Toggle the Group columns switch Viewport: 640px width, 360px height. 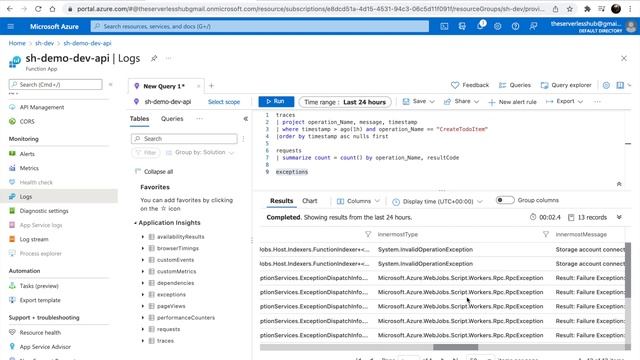[x=504, y=200]
